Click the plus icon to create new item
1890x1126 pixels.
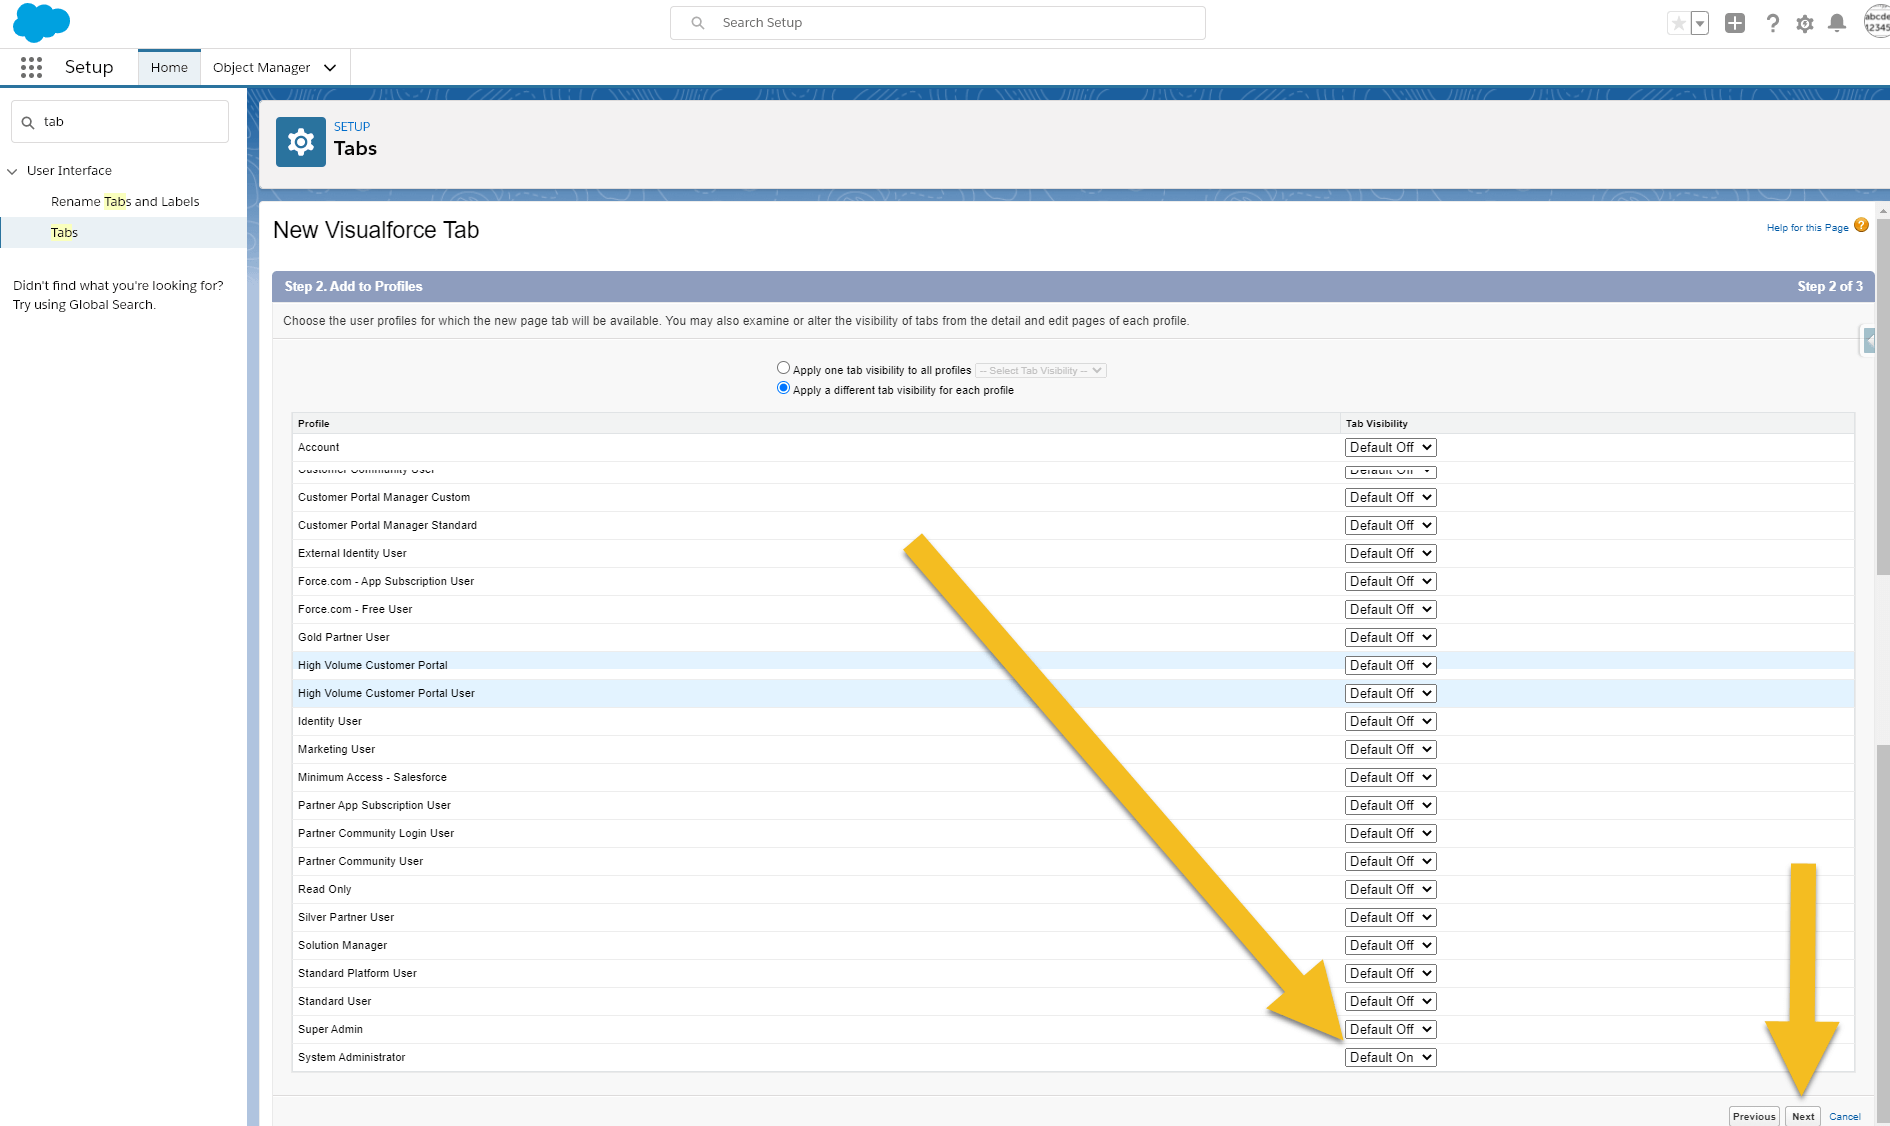[x=1735, y=22]
